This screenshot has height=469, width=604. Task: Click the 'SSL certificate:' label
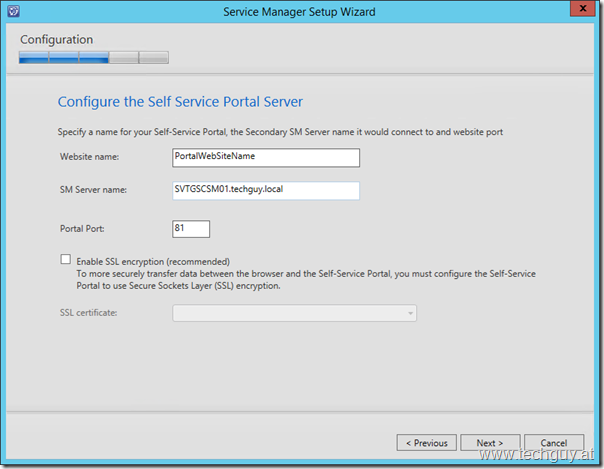point(88,313)
